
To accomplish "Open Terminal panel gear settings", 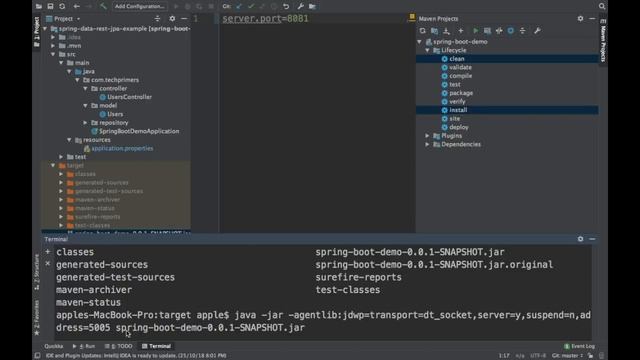I will [580, 239].
